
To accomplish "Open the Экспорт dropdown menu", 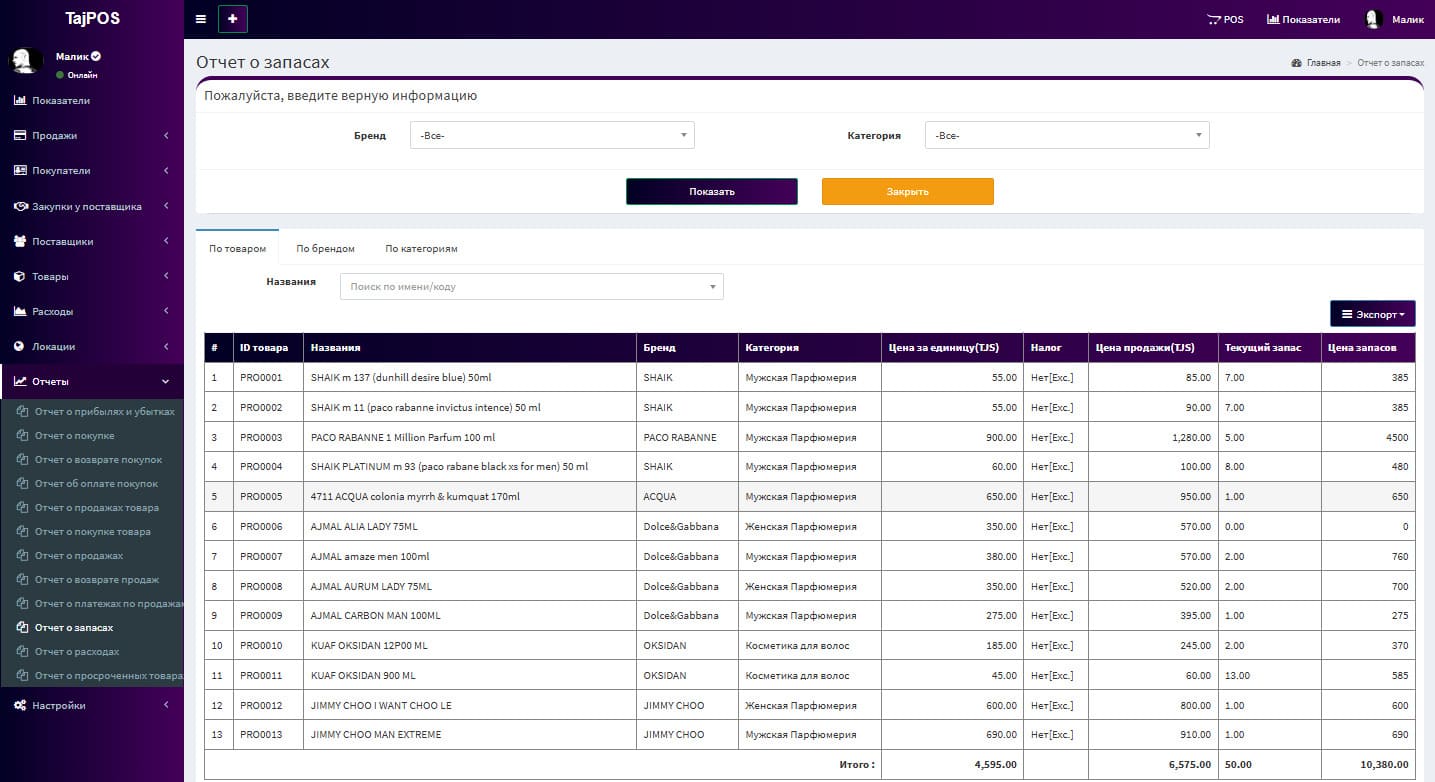I will pos(1373,314).
